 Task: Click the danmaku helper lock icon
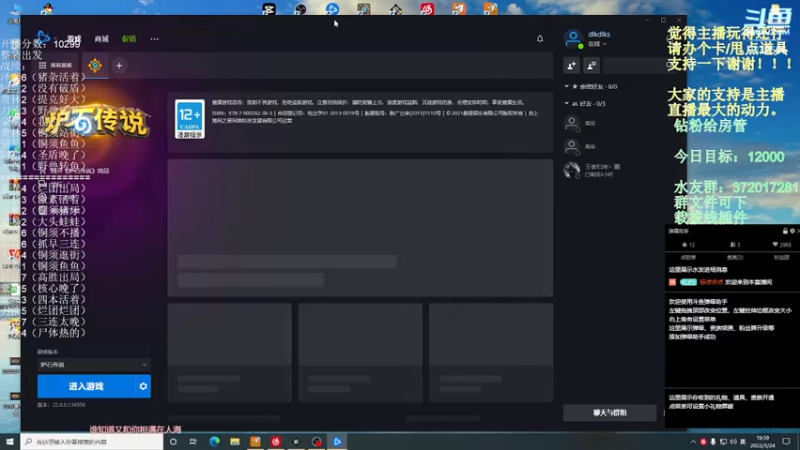[x=785, y=231]
